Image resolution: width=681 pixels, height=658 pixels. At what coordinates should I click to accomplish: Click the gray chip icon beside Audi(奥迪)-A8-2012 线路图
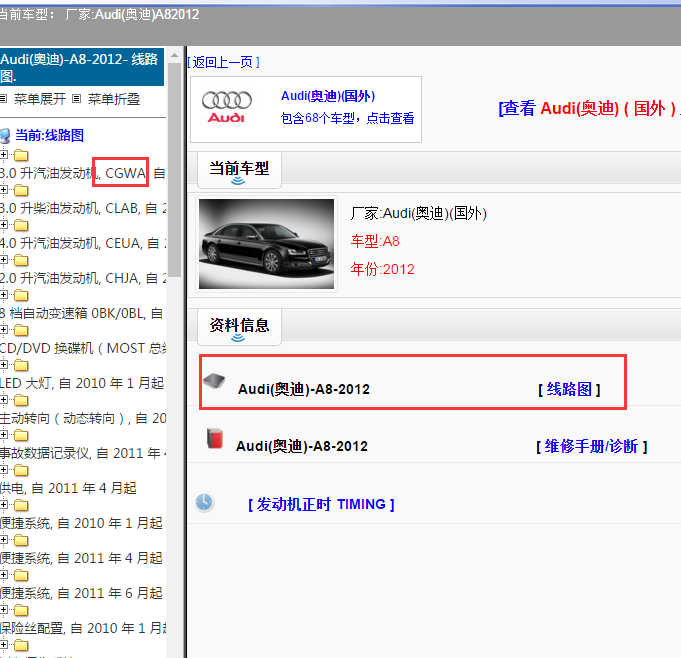(x=214, y=381)
